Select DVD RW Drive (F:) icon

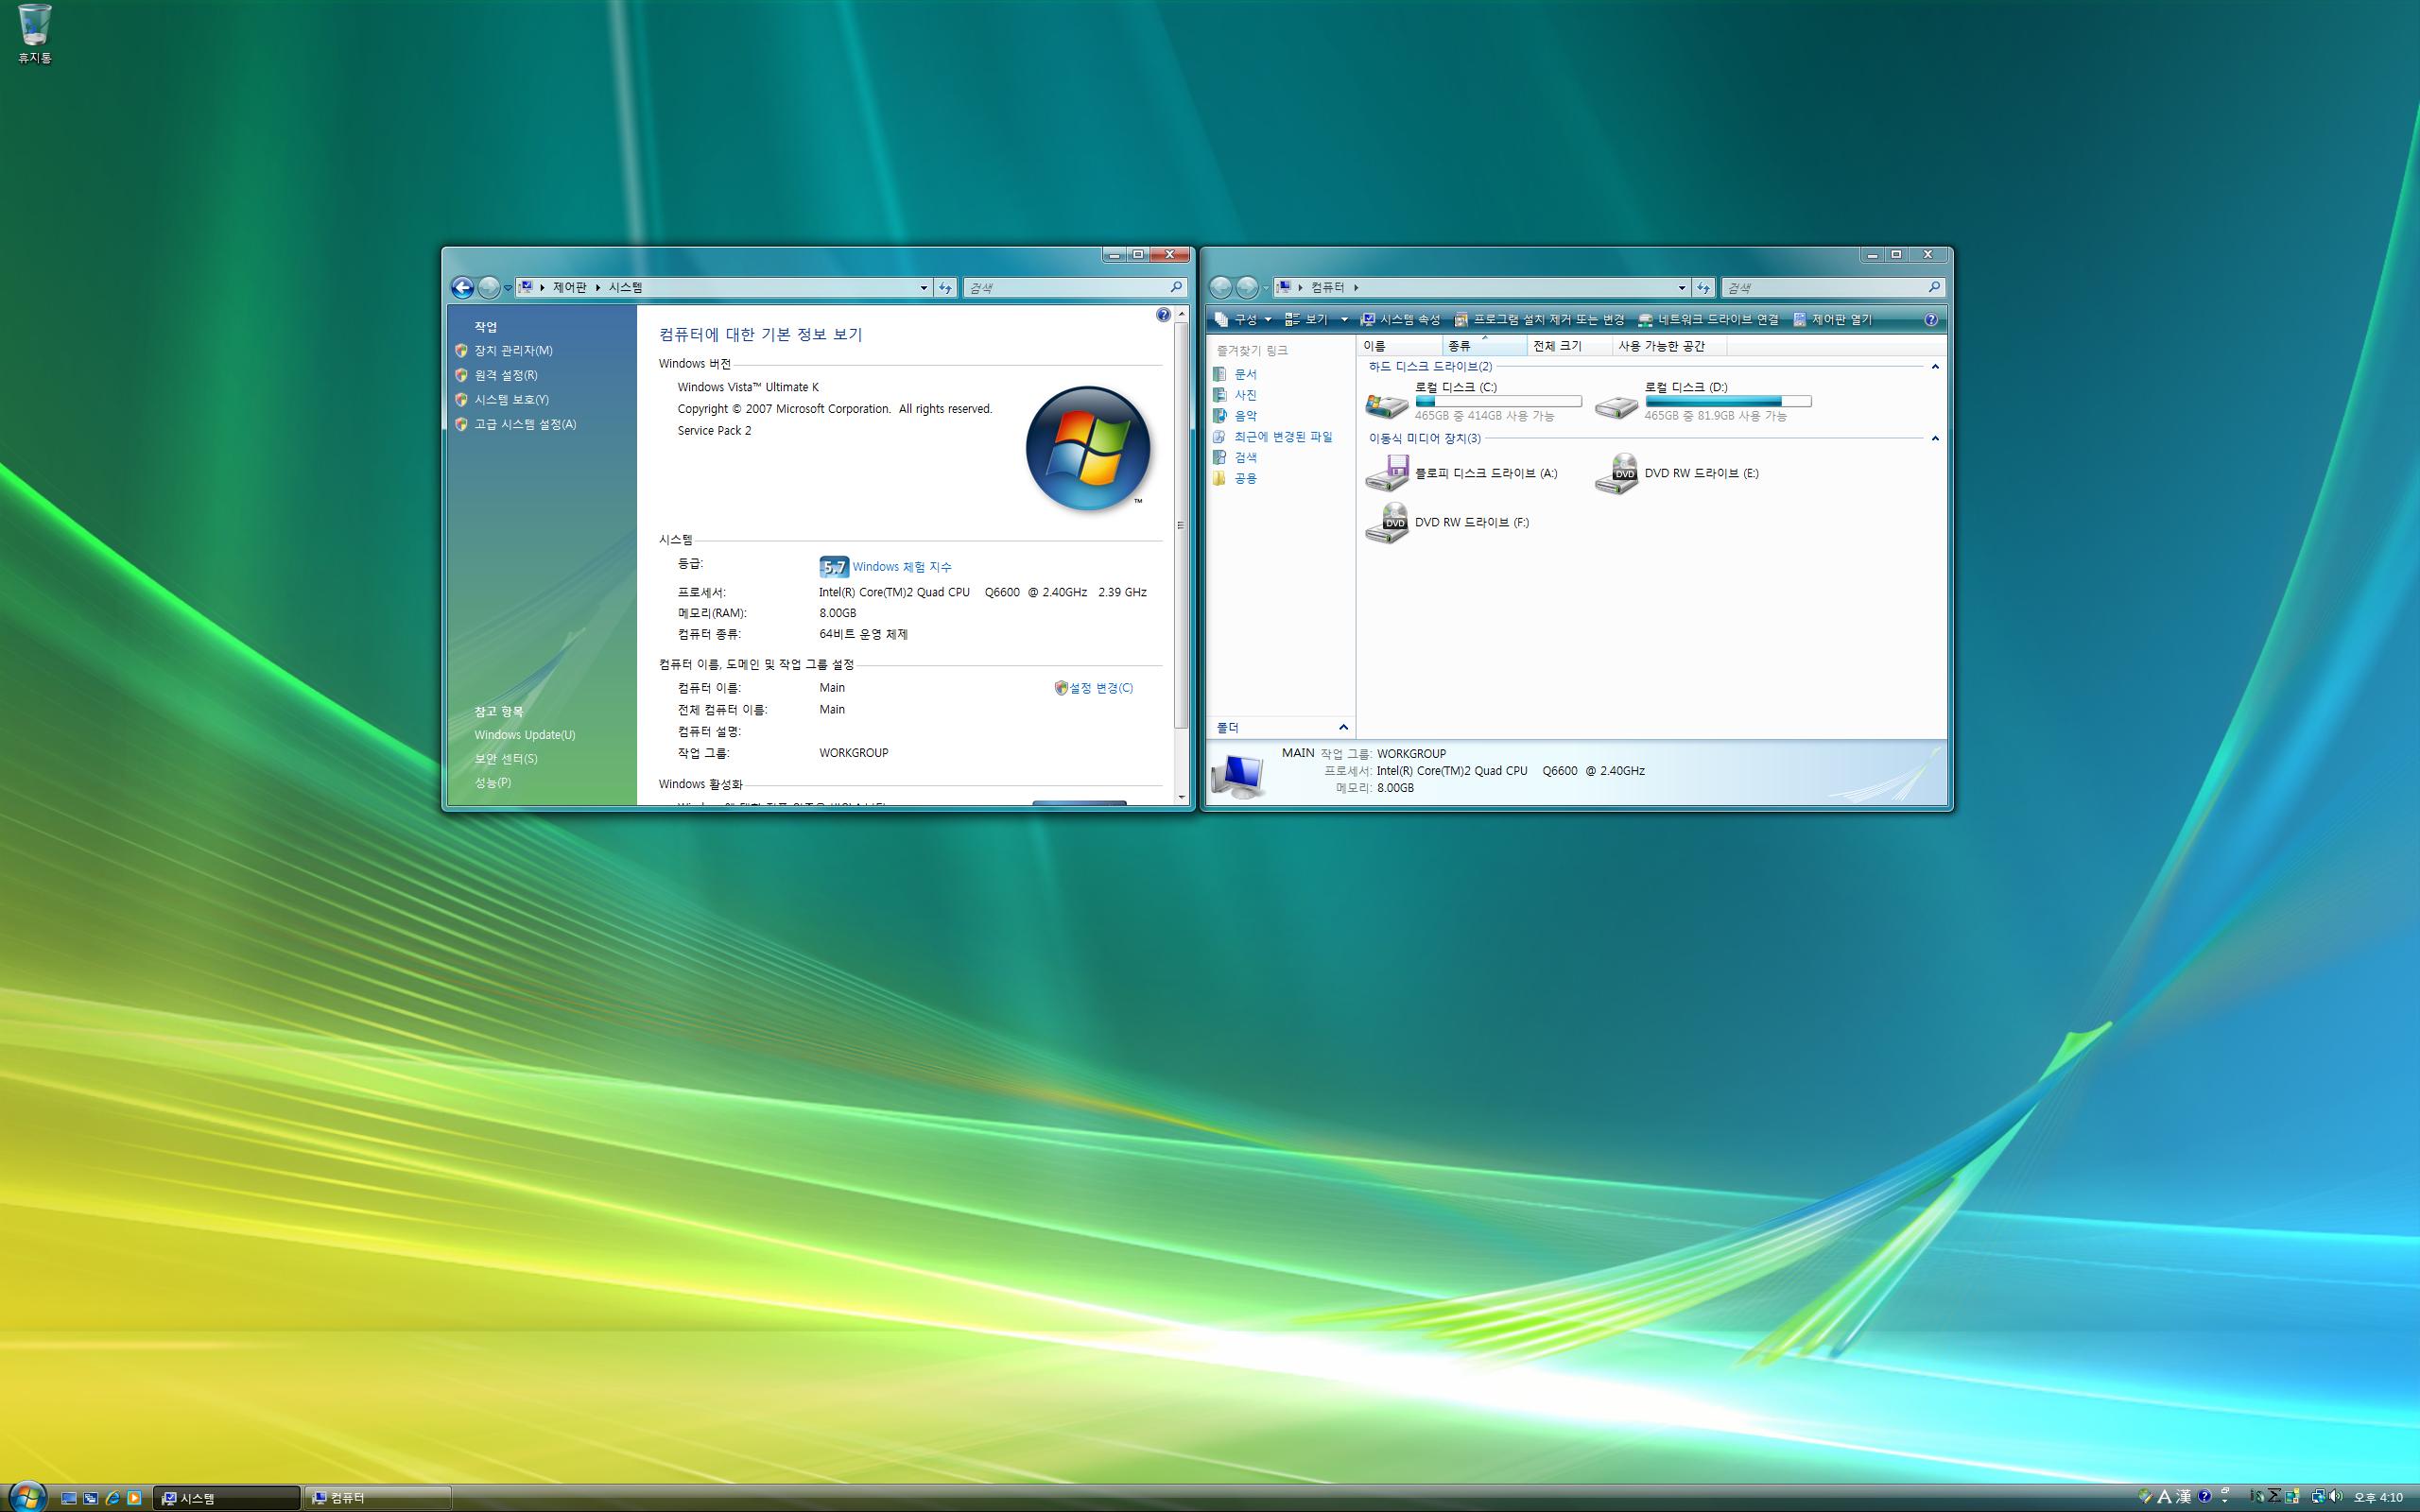(x=1387, y=523)
